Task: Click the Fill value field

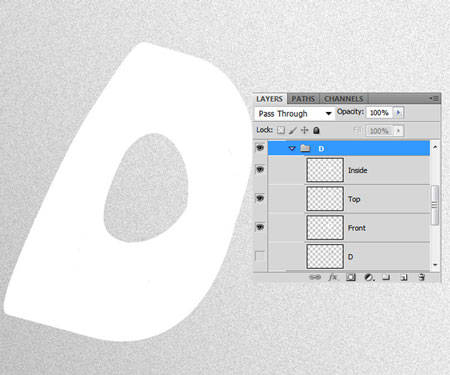Action: click(x=379, y=131)
